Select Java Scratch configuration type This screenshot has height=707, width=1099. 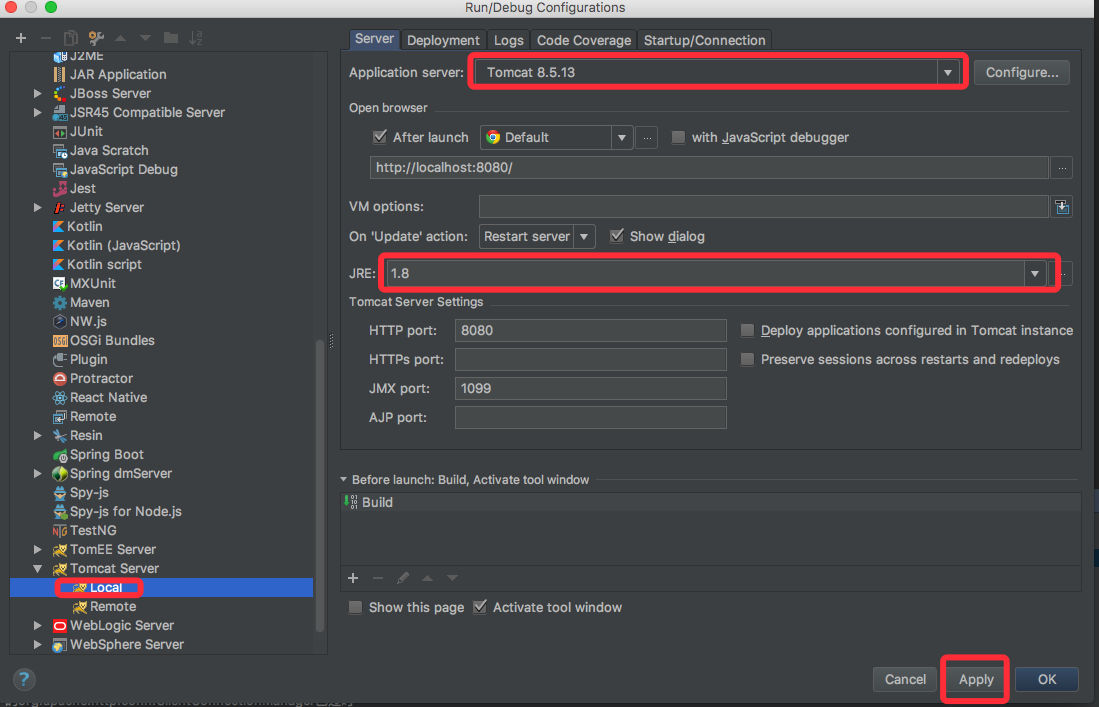[109, 151]
